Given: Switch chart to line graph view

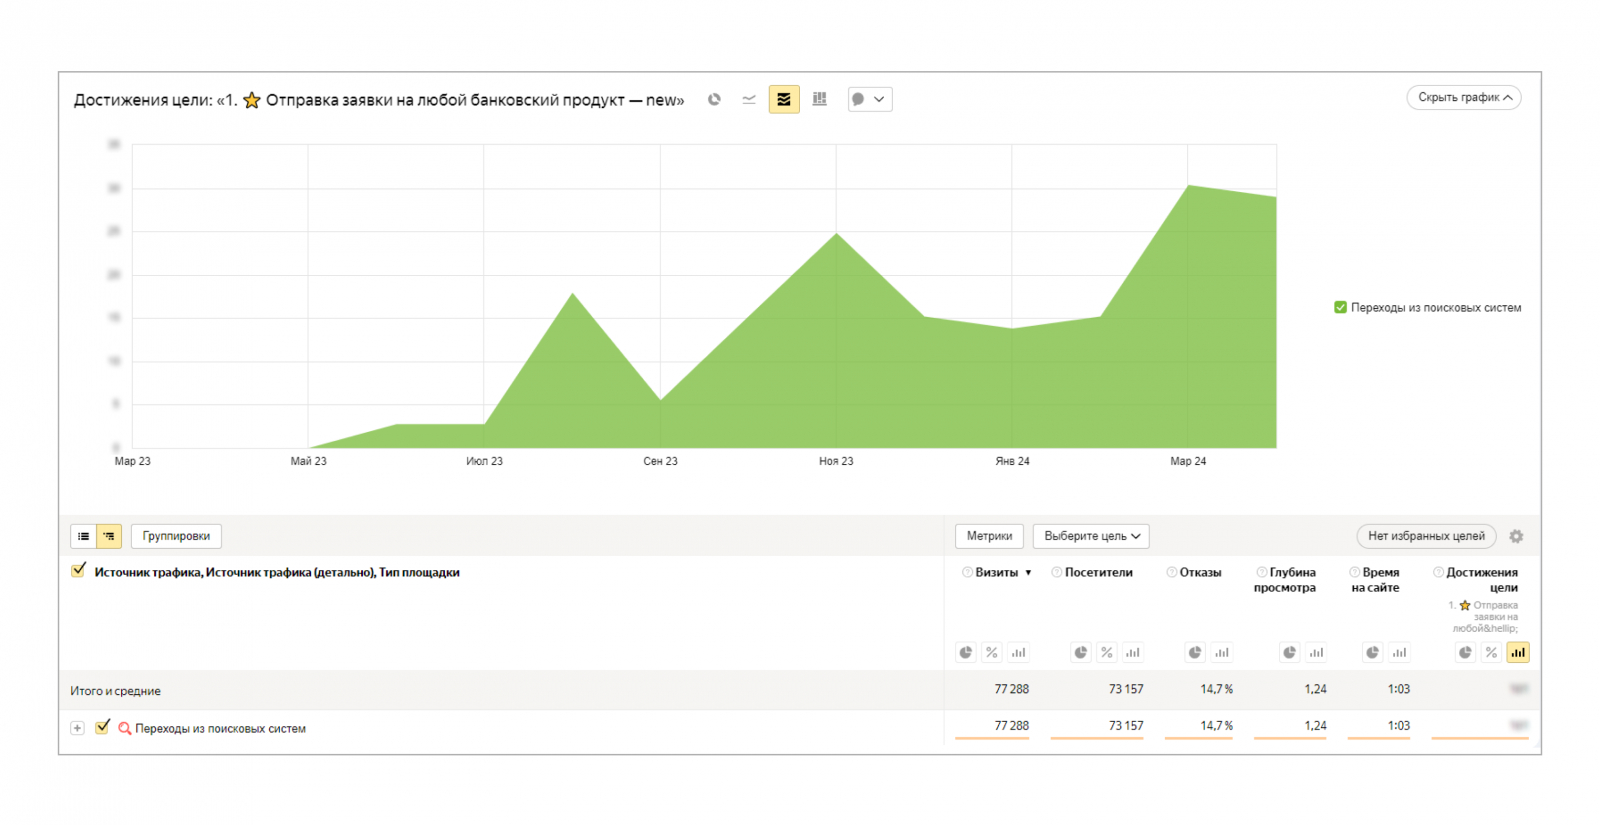Looking at the screenshot, I should (x=749, y=99).
